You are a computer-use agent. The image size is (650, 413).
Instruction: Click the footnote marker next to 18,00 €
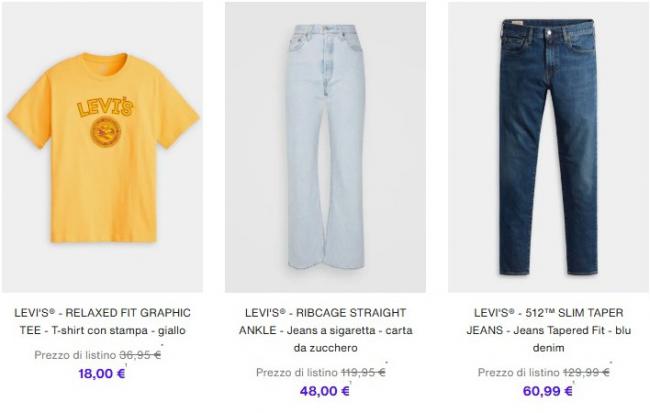[x=126, y=365]
